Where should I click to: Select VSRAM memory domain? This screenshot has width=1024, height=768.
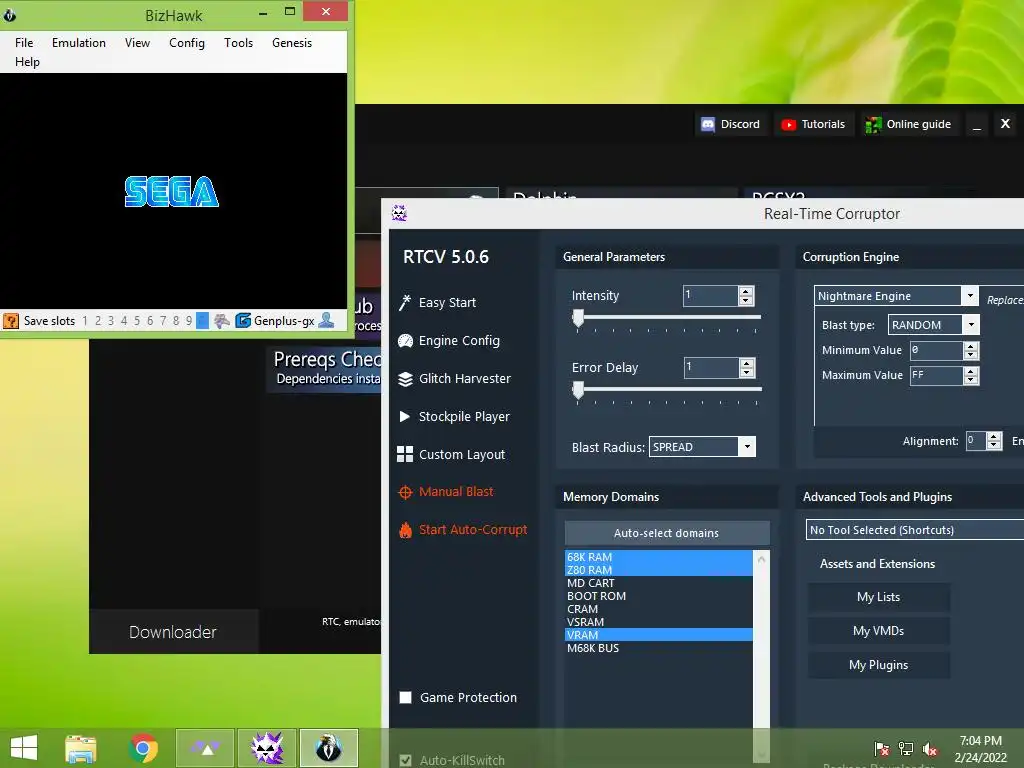[x=658, y=622]
